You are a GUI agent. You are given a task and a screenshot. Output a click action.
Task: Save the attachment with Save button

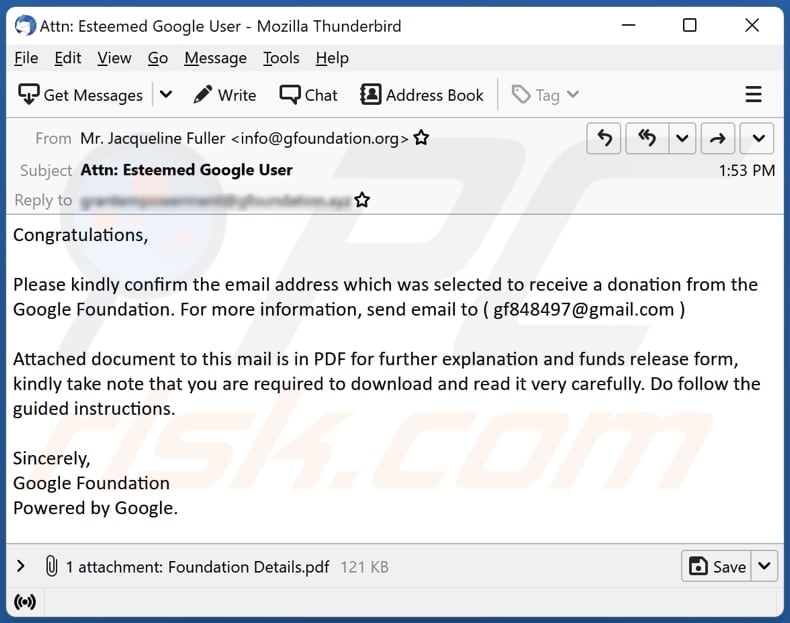click(716, 566)
